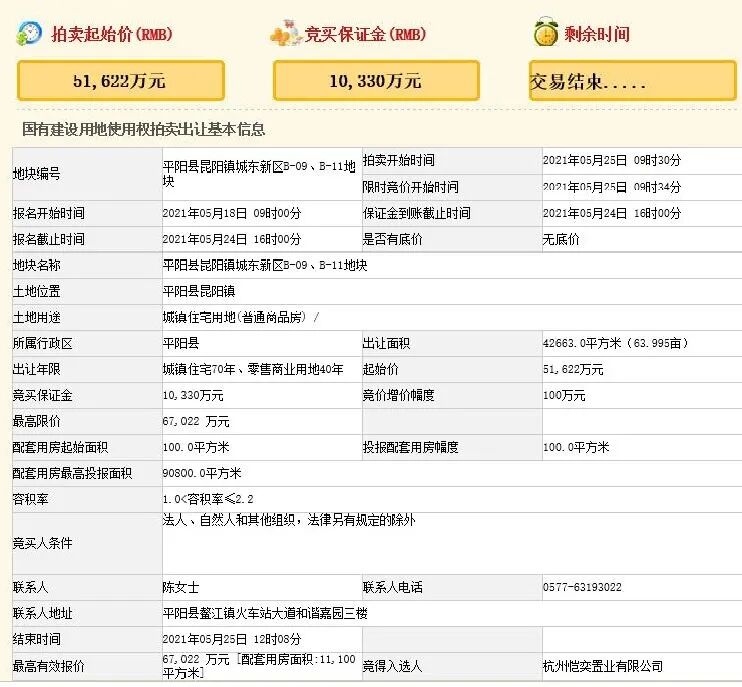This screenshot has height=687, width=742.
Task: Click the 容积率 value 1.0<容积率≤2.2
Action: click(208, 500)
